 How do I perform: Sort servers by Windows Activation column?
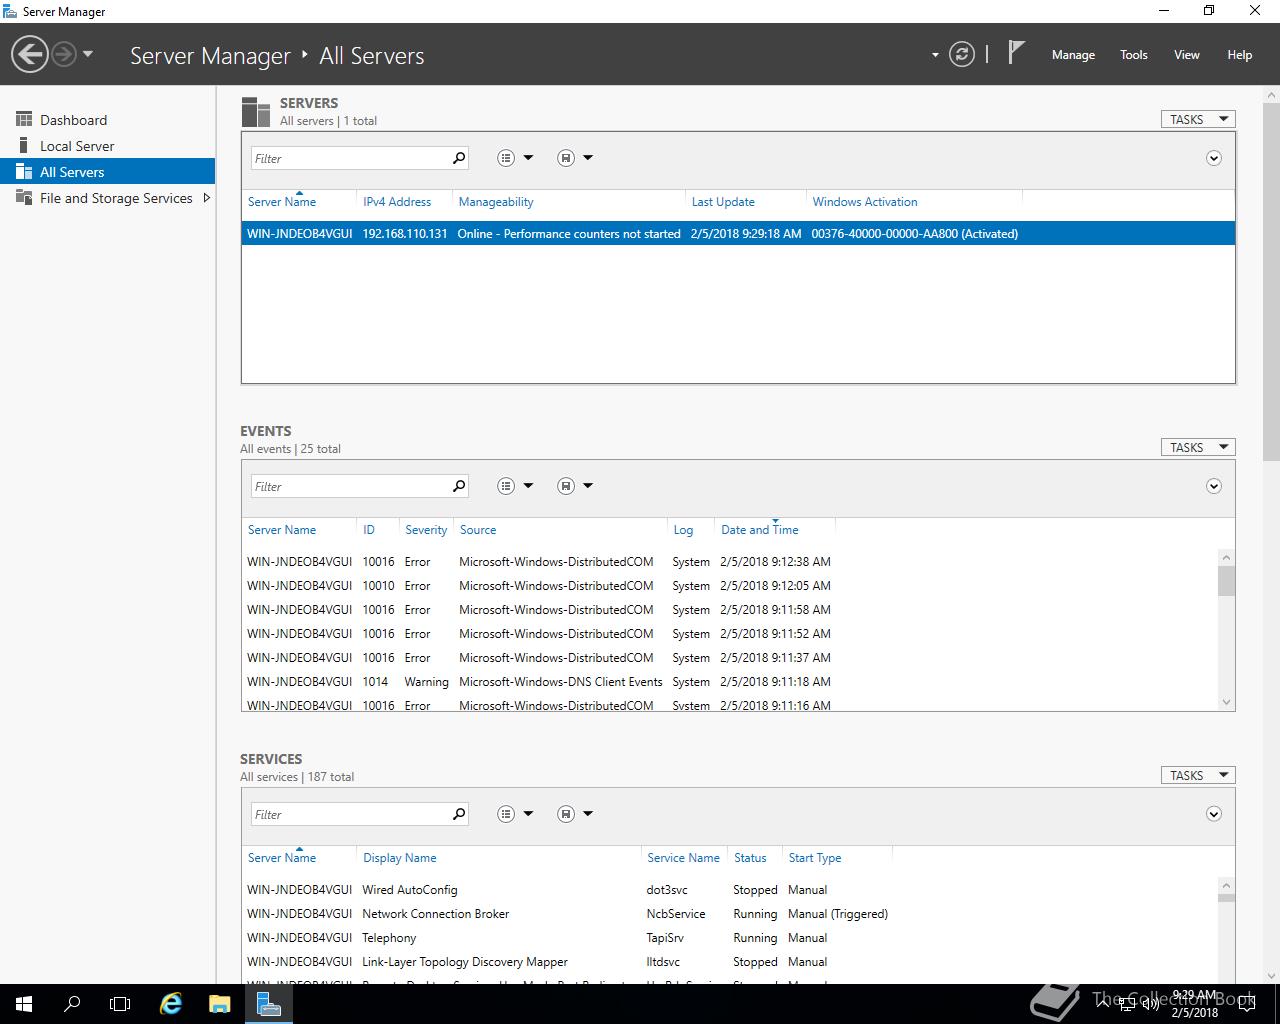(x=865, y=202)
